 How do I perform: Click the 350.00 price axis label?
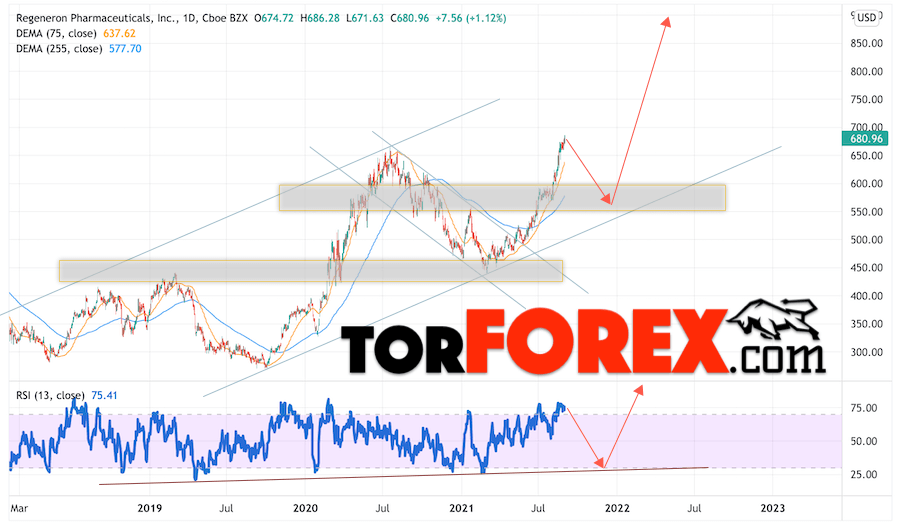pos(867,324)
